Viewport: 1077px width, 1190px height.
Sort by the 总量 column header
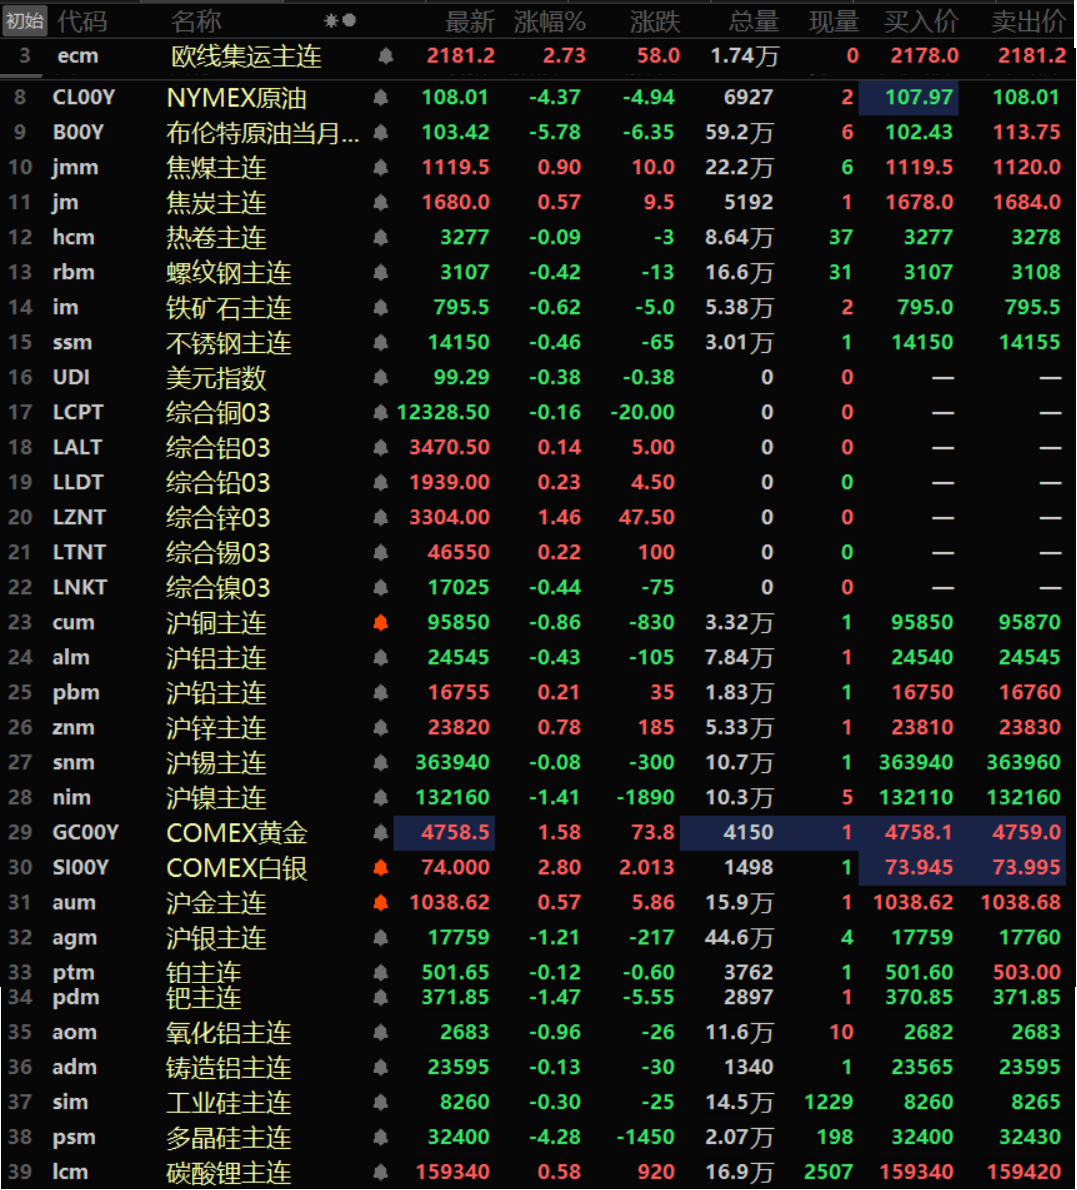coord(753,21)
